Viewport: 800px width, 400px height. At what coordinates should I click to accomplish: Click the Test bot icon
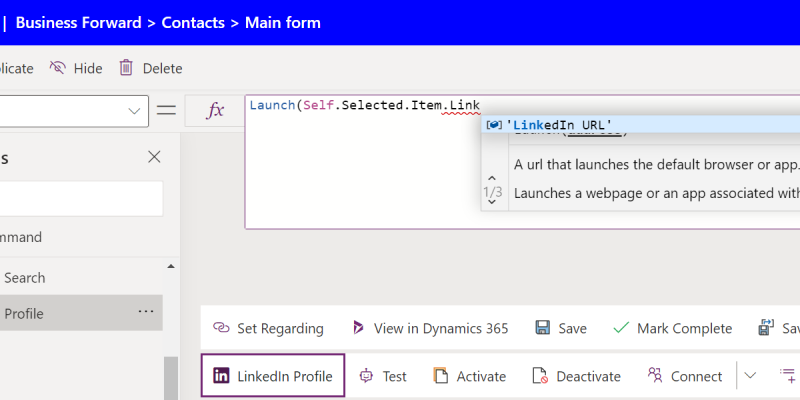366,376
